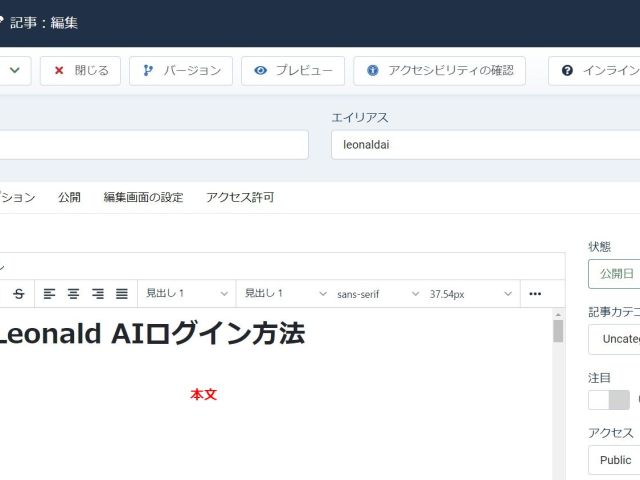This screenshot has height=480, width=640.
Task: Expand the save options dropdown arrow
Action: [15, 71]
